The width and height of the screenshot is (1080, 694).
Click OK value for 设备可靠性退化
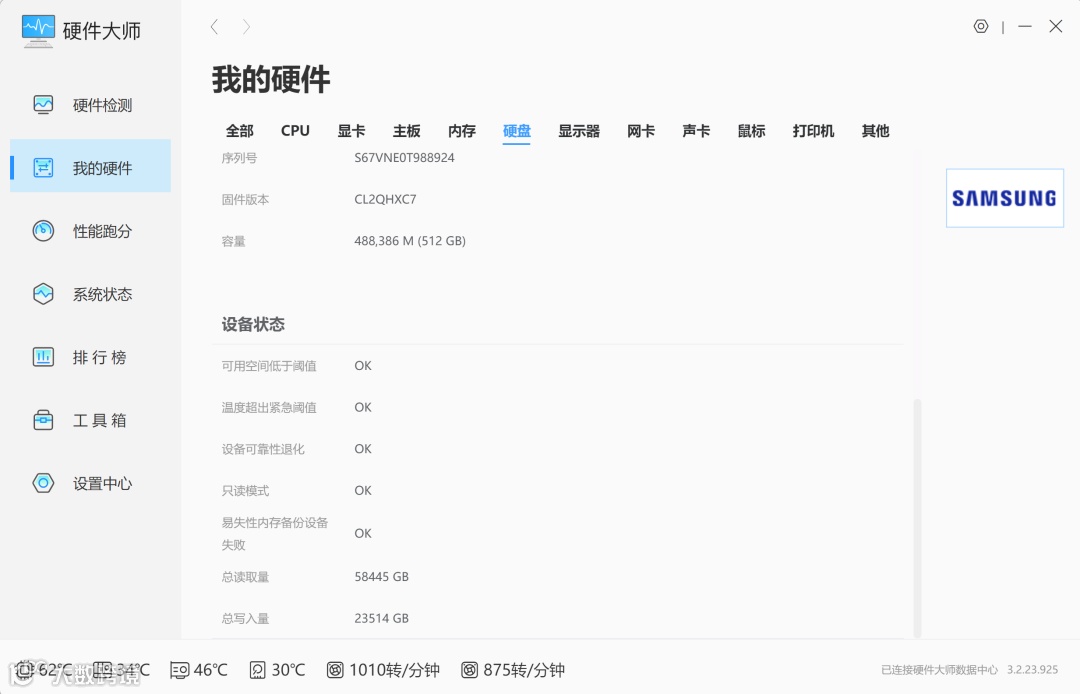coord(363,449)
